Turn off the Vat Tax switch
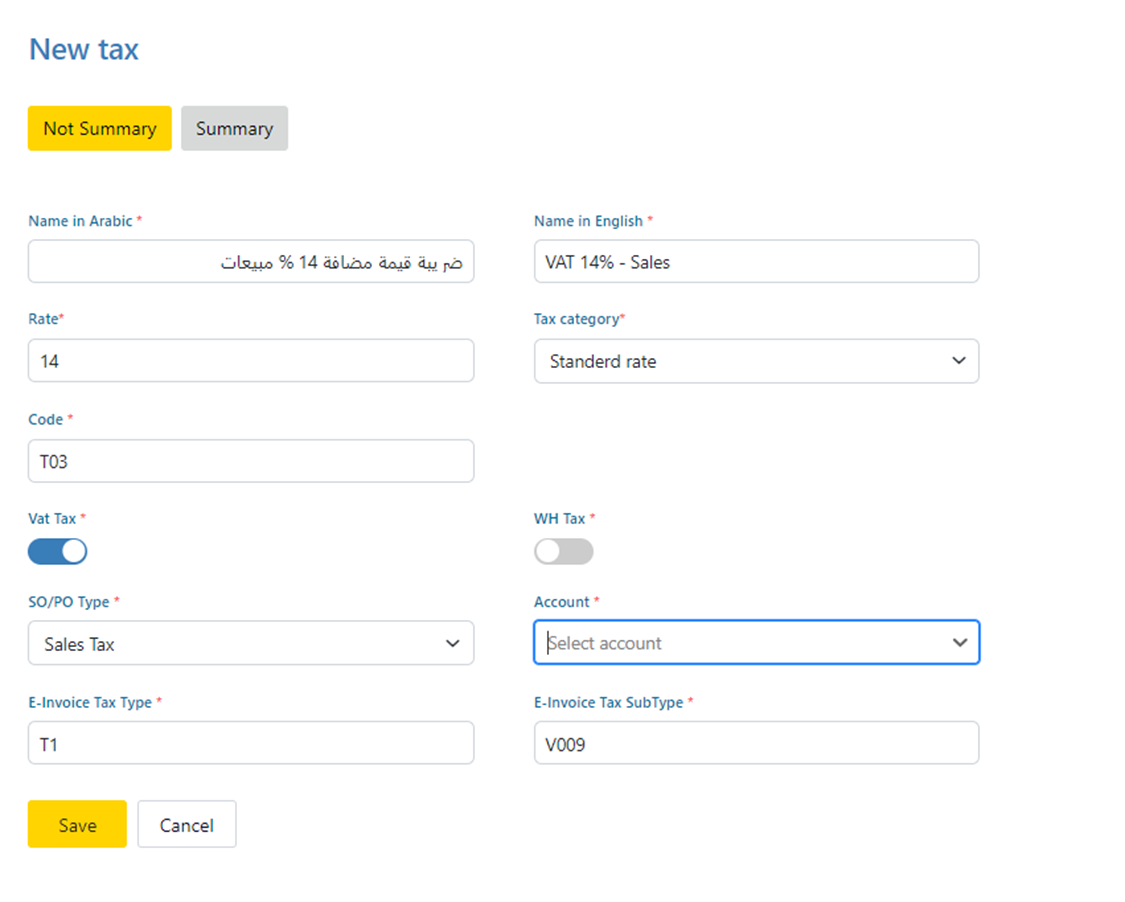 [x=58, y=551]
